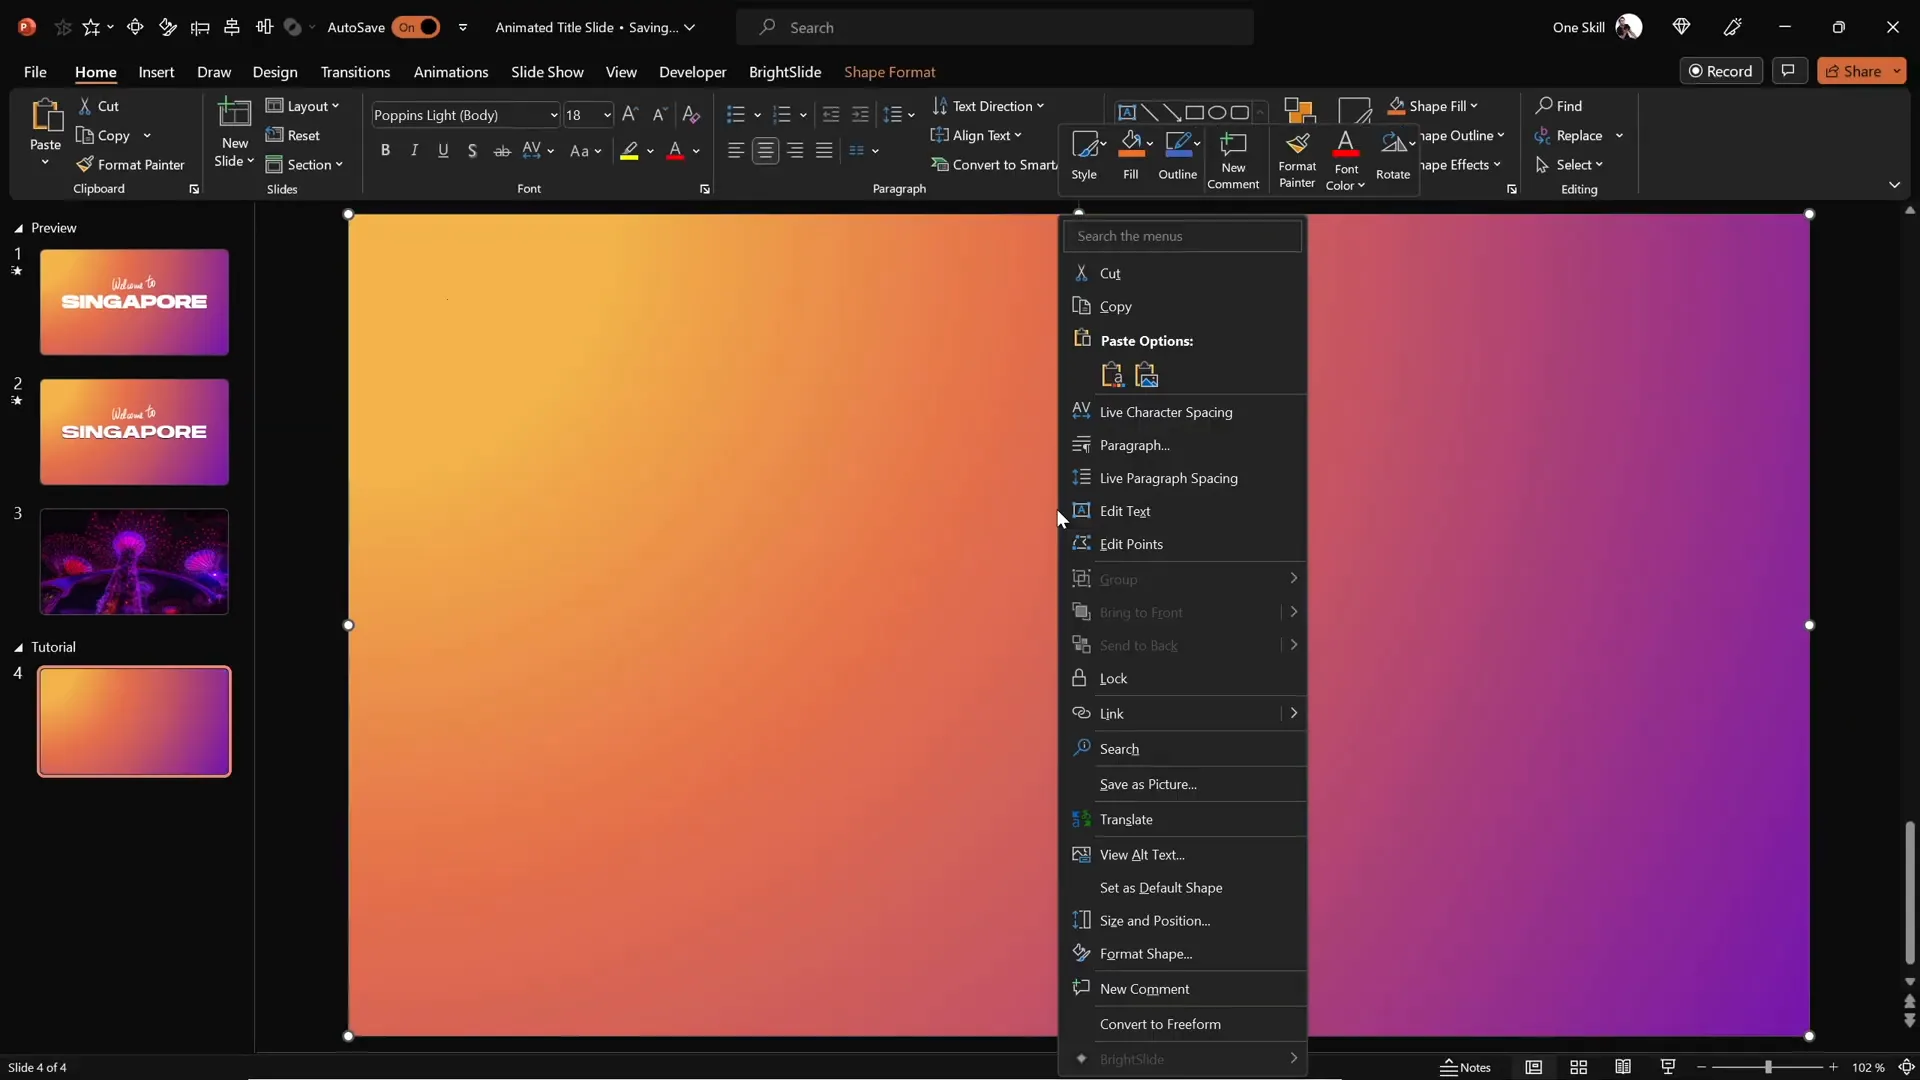Toggle underline formatting
This screenshot has height=1080, width=1920.
pyautogui.click(x=443, y=150)
